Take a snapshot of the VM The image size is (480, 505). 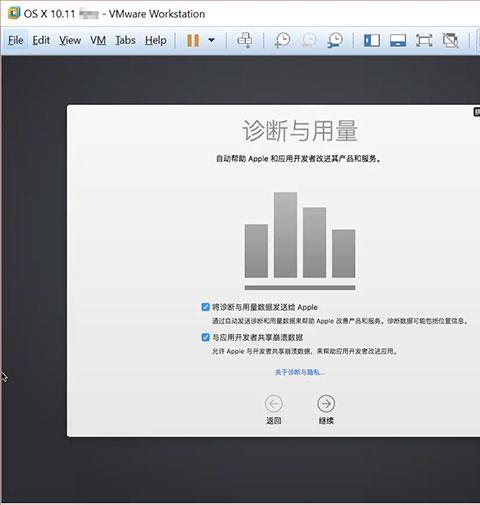pos(282,40)
